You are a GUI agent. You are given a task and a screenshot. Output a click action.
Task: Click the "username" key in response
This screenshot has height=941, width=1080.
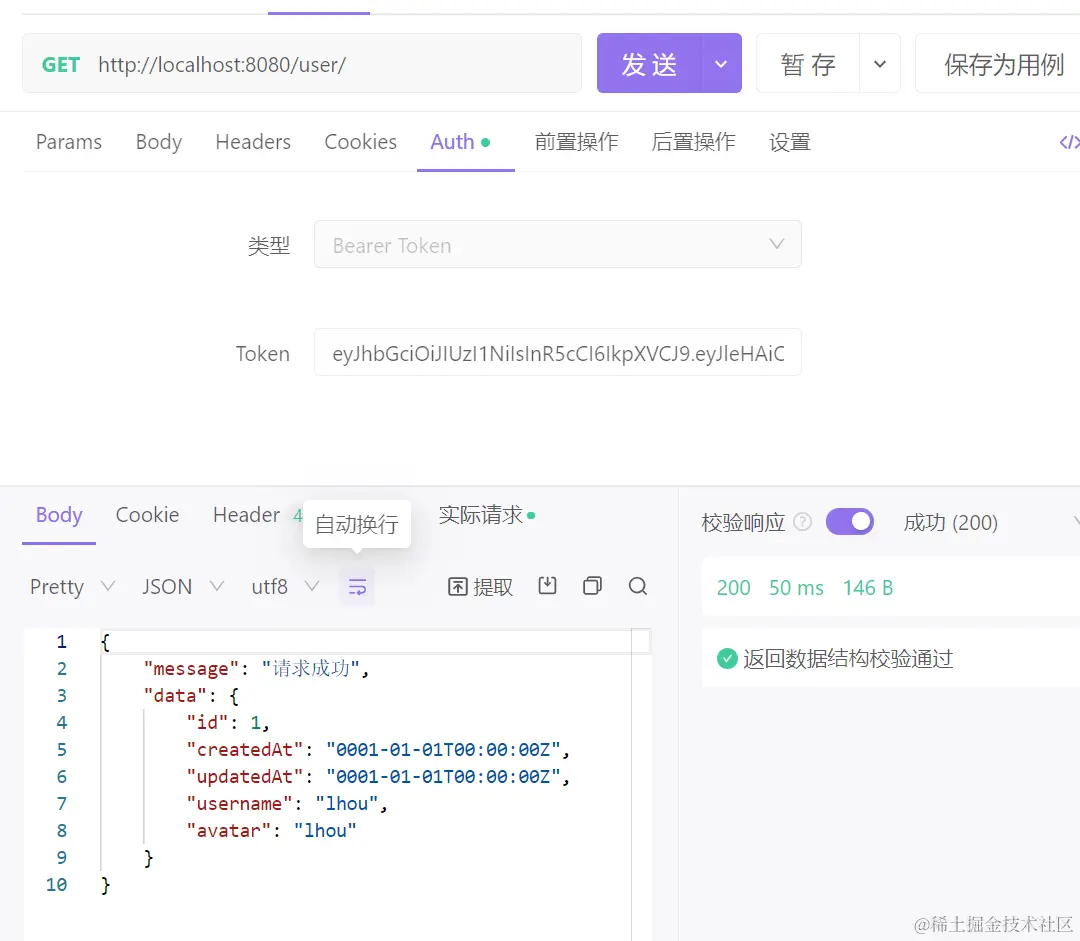(239, 803)
